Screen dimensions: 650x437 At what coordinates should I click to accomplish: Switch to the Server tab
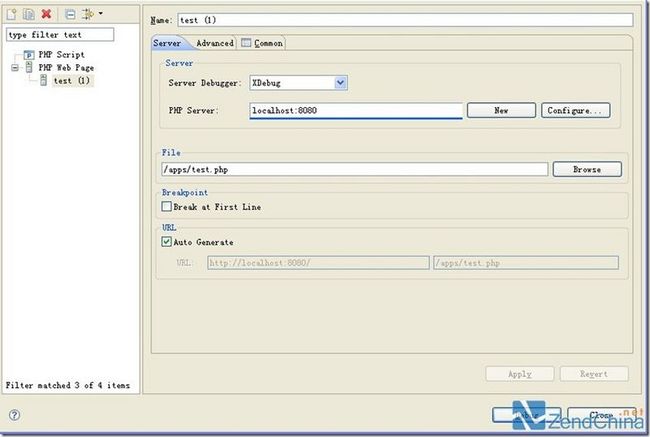(x=167, y=43)
